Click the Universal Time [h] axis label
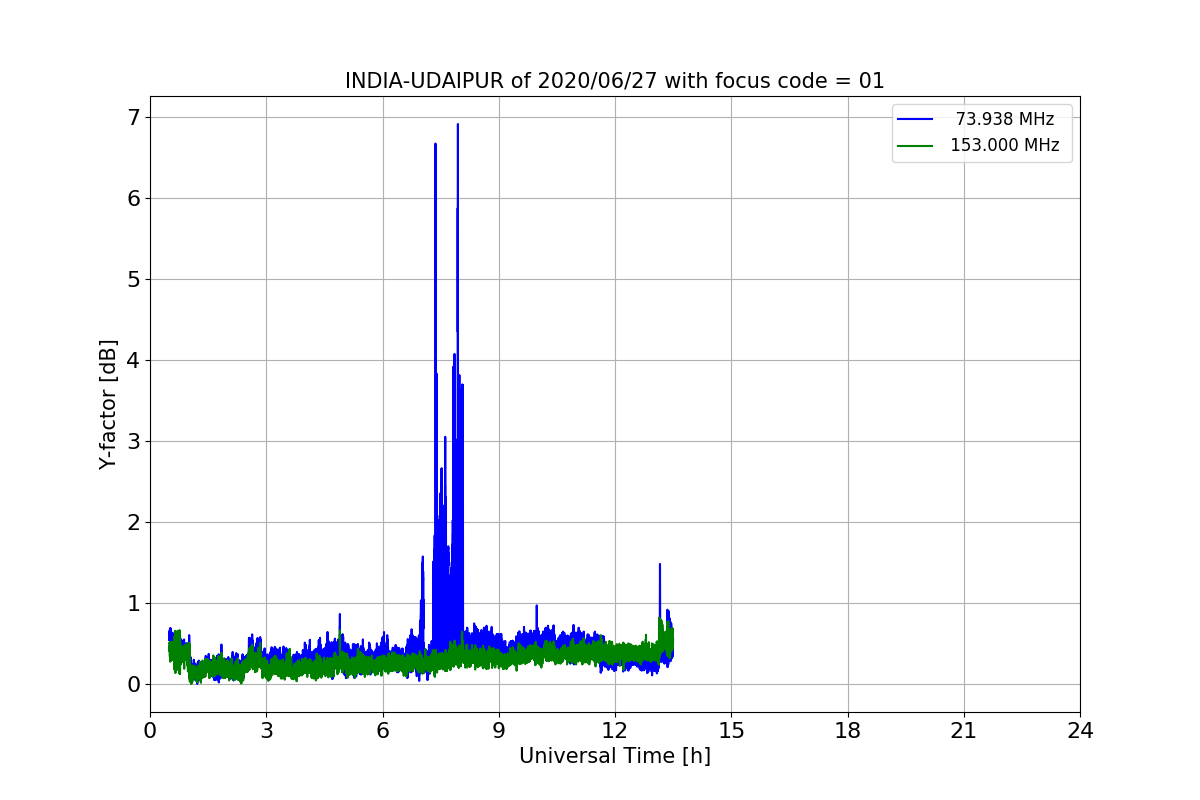1200x800 pixels. (615, 756)
